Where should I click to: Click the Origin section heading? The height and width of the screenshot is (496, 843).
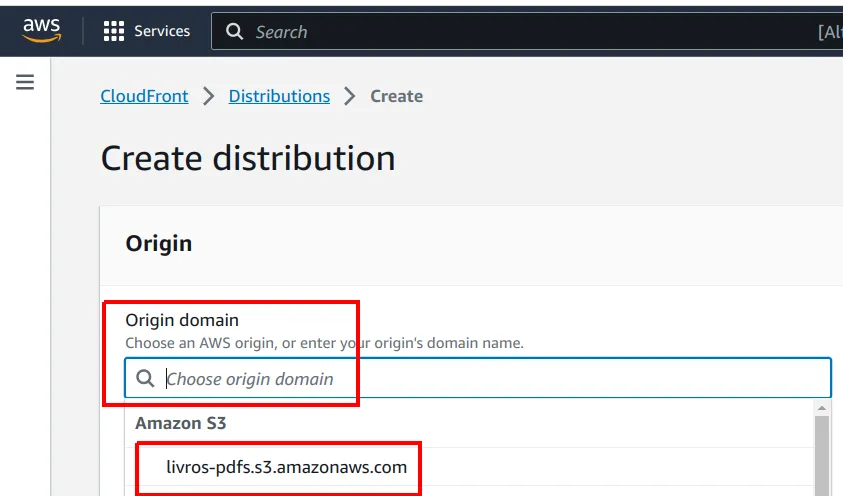(x=159, y=243)
